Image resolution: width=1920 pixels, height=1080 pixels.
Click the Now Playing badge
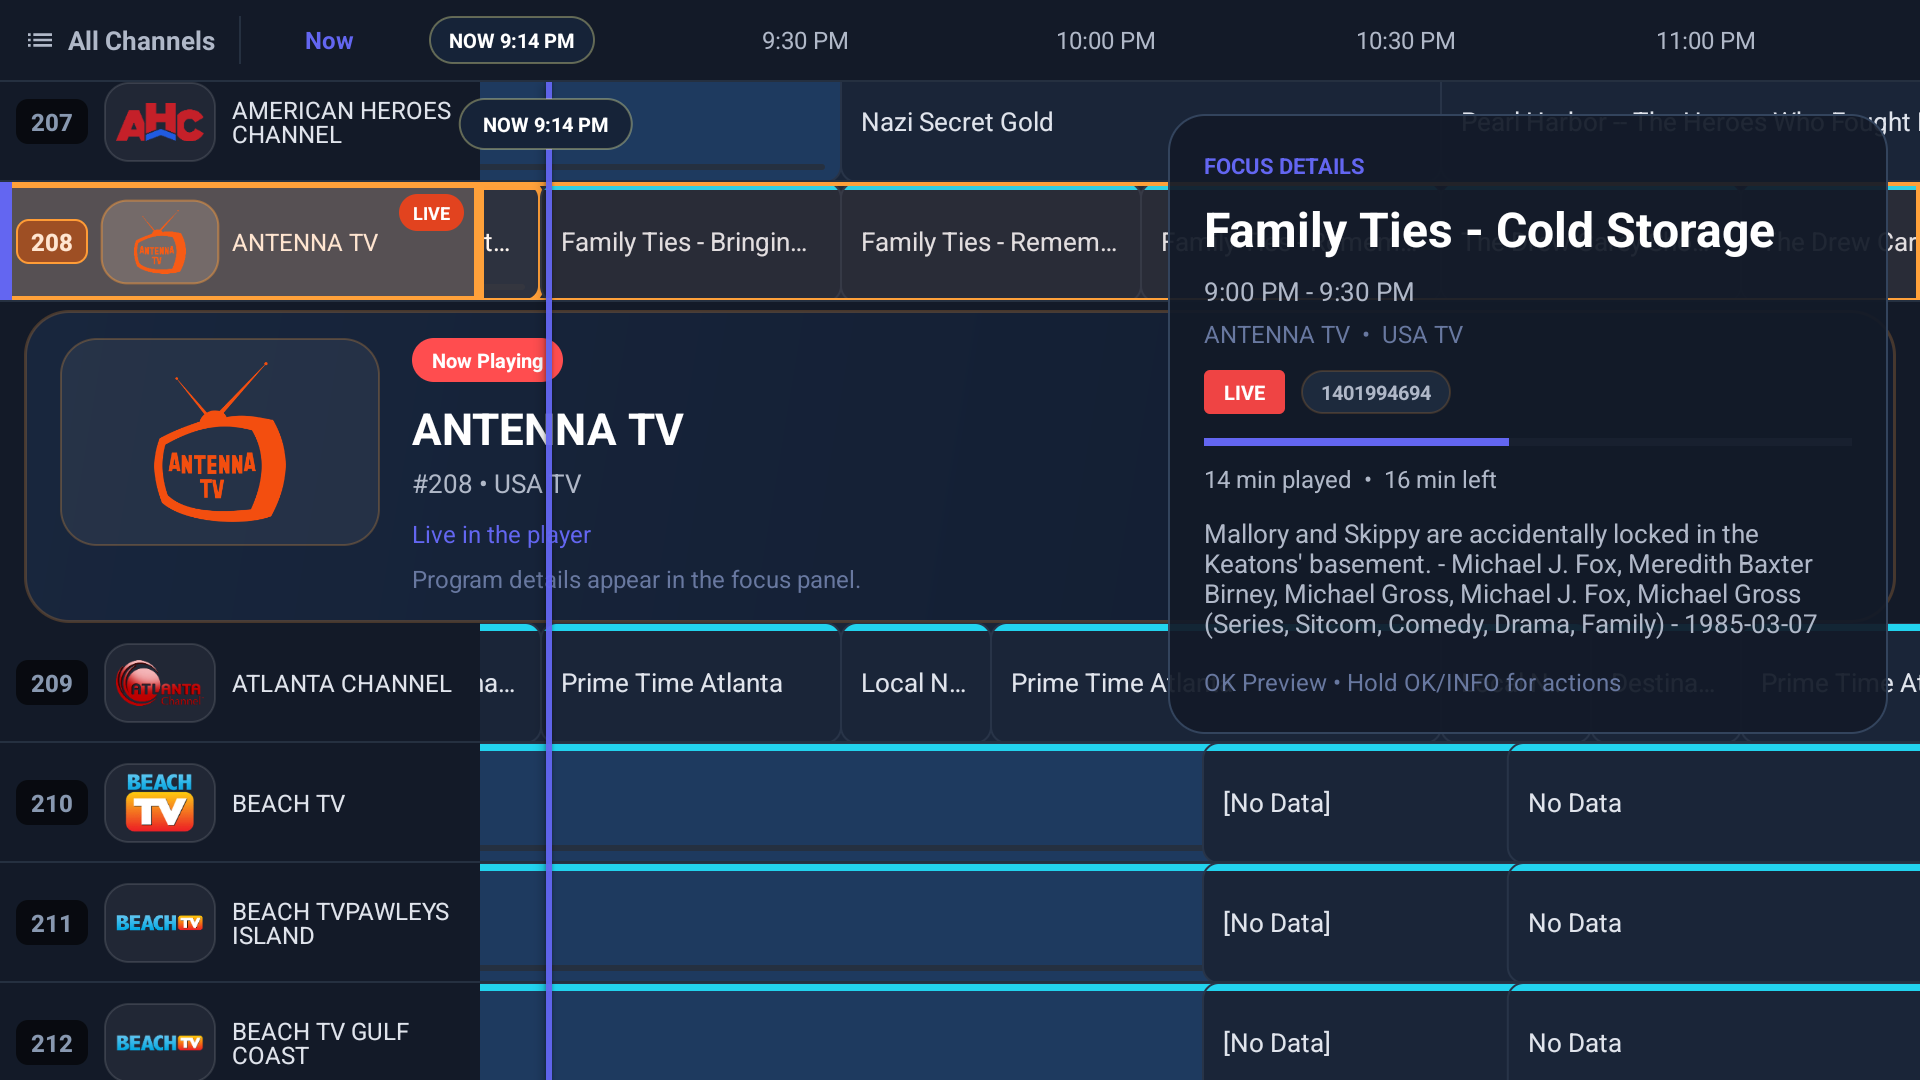[x=487, y=361]
